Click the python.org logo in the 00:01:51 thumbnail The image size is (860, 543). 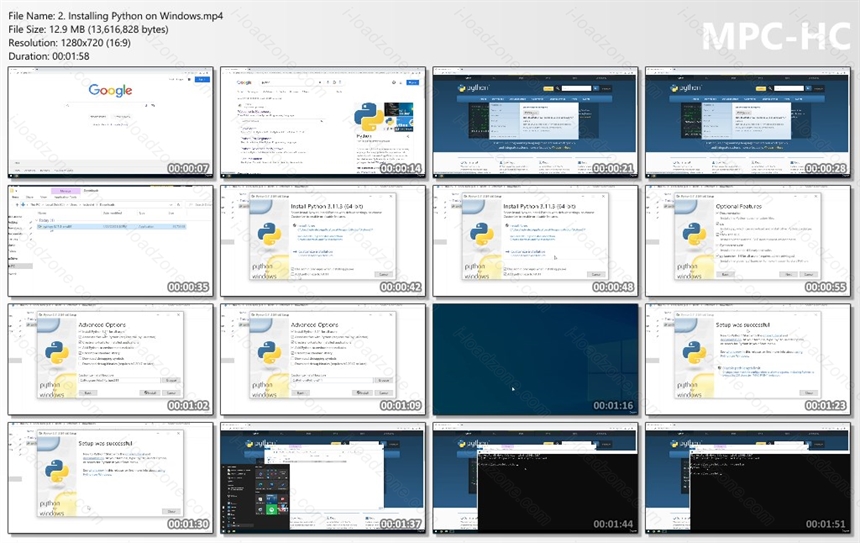tap(686, 443)
